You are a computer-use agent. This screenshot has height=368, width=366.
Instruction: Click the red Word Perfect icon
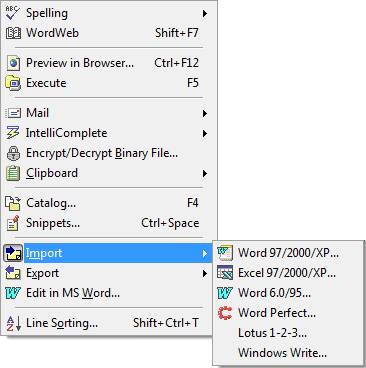(x=225, y=313)
